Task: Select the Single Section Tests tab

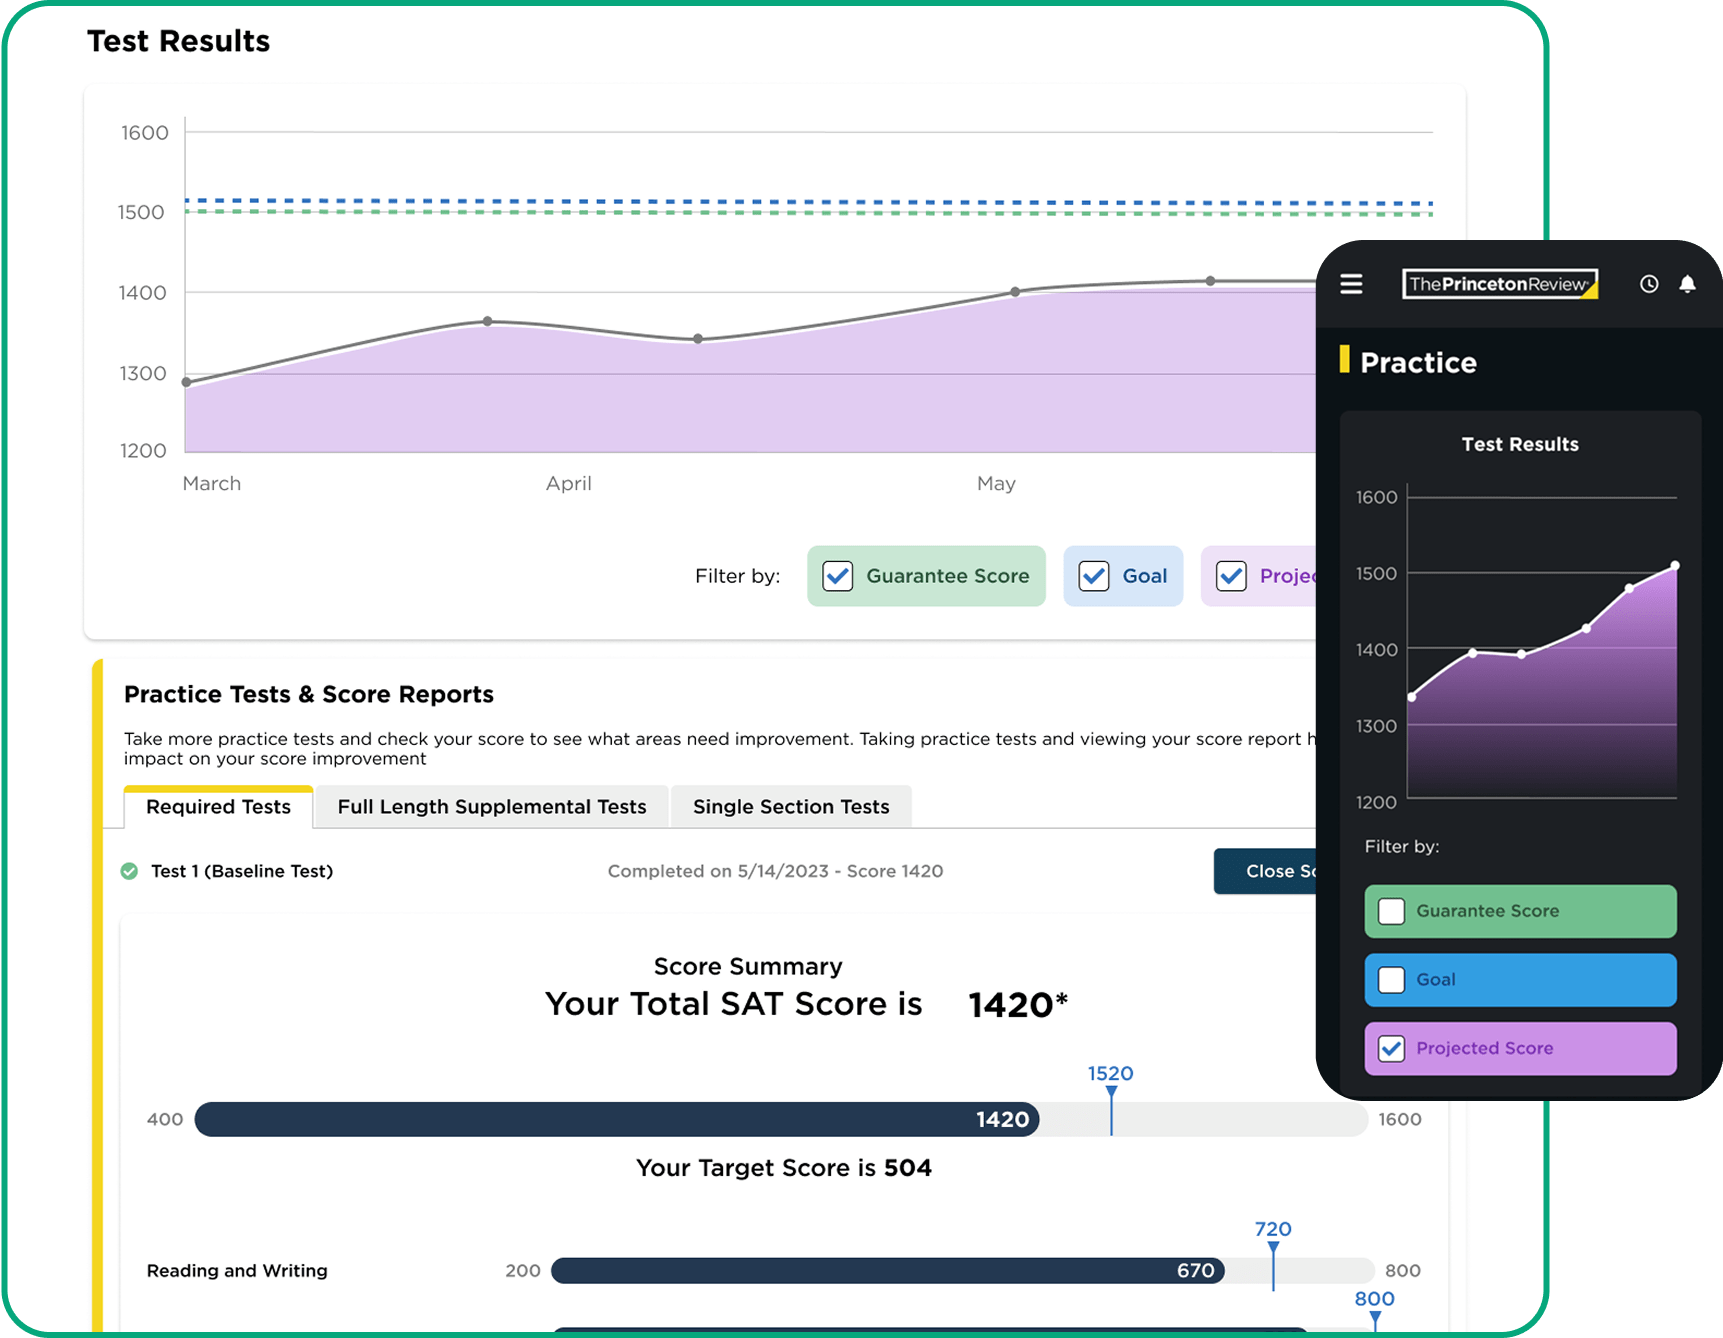Action: [x=790, y=807]
